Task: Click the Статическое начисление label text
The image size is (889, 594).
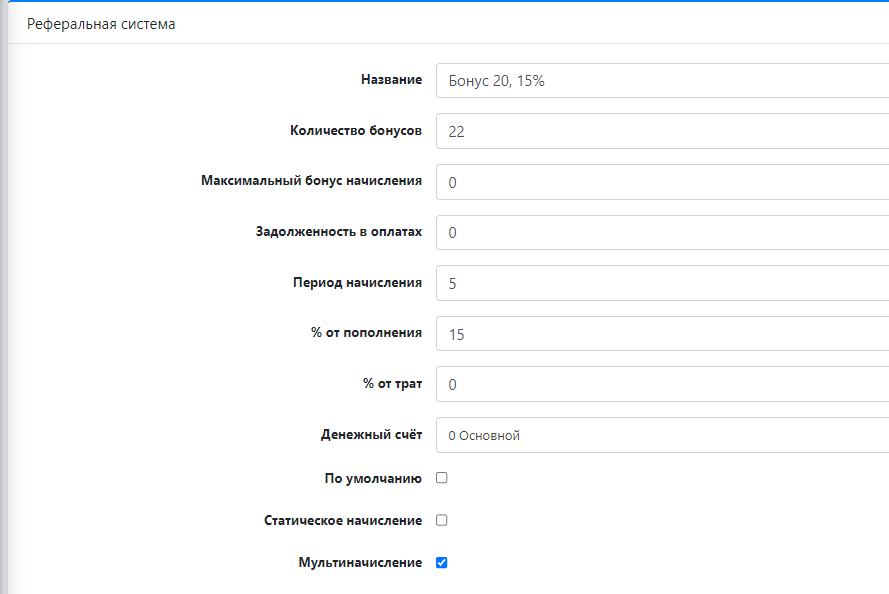Action: 343,521
